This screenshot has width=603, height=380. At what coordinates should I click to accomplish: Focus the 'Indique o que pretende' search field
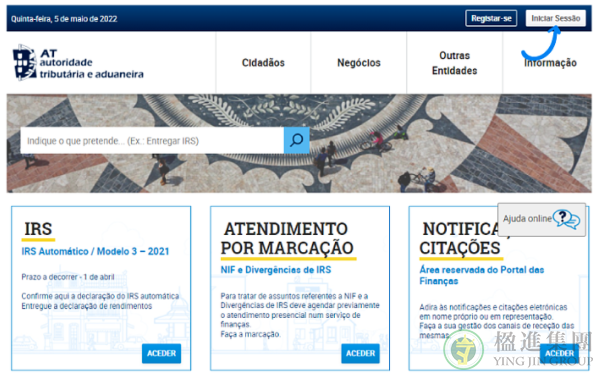(152, 141)
